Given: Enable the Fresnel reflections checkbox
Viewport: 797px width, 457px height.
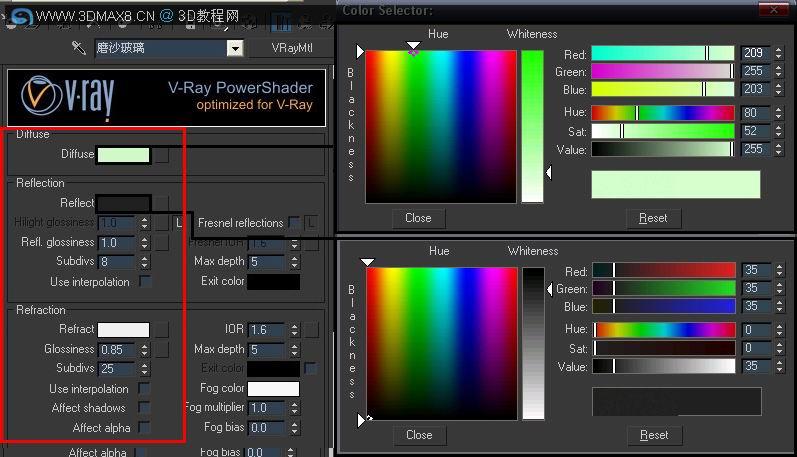Looking at the screenshot, I should pyautogui.click(x=293, y=222).
